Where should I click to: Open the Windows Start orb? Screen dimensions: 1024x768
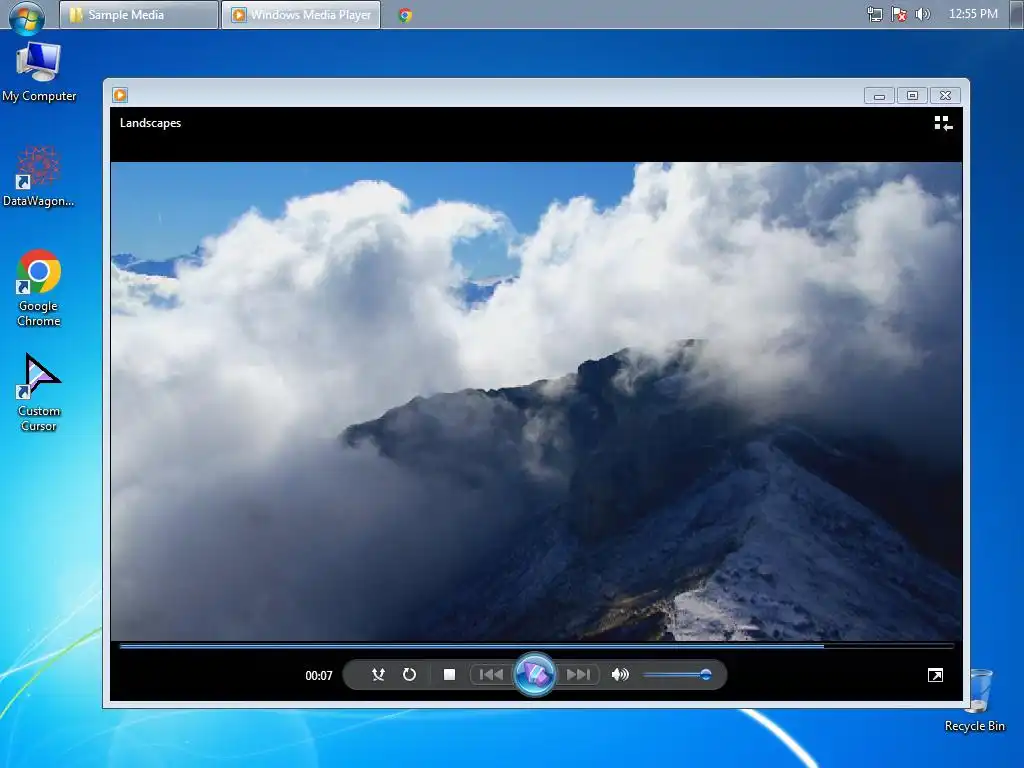(x=27, y=16)
